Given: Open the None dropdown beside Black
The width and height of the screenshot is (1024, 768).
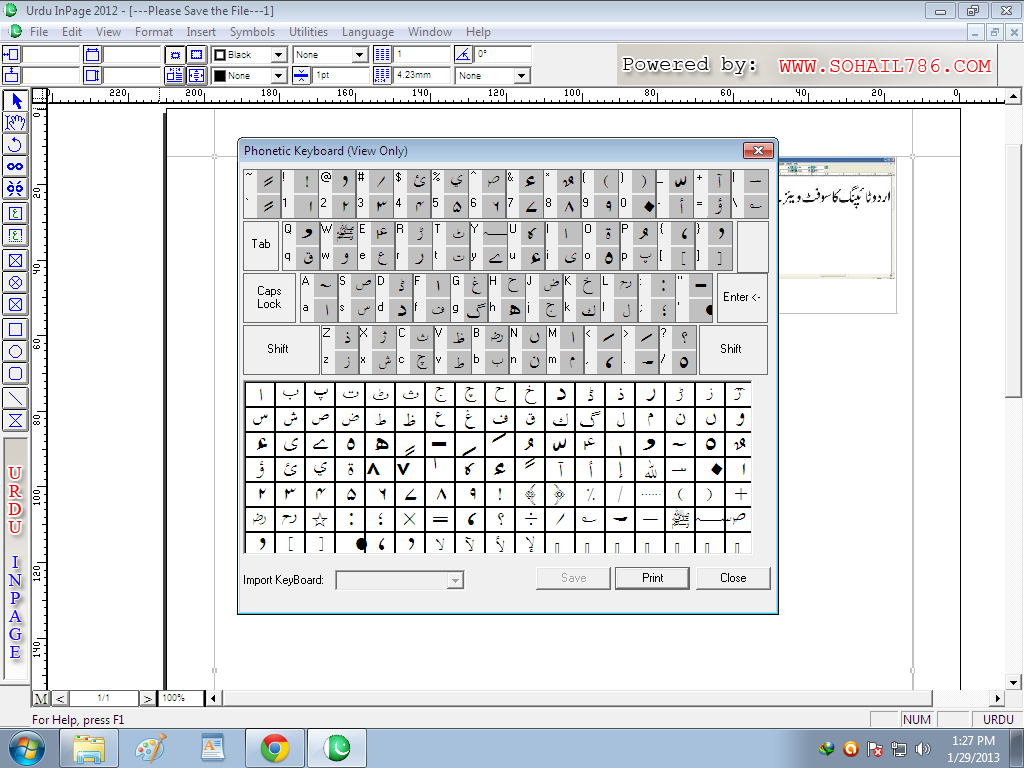Looking at the screenshot, I should tap(360, 55).
